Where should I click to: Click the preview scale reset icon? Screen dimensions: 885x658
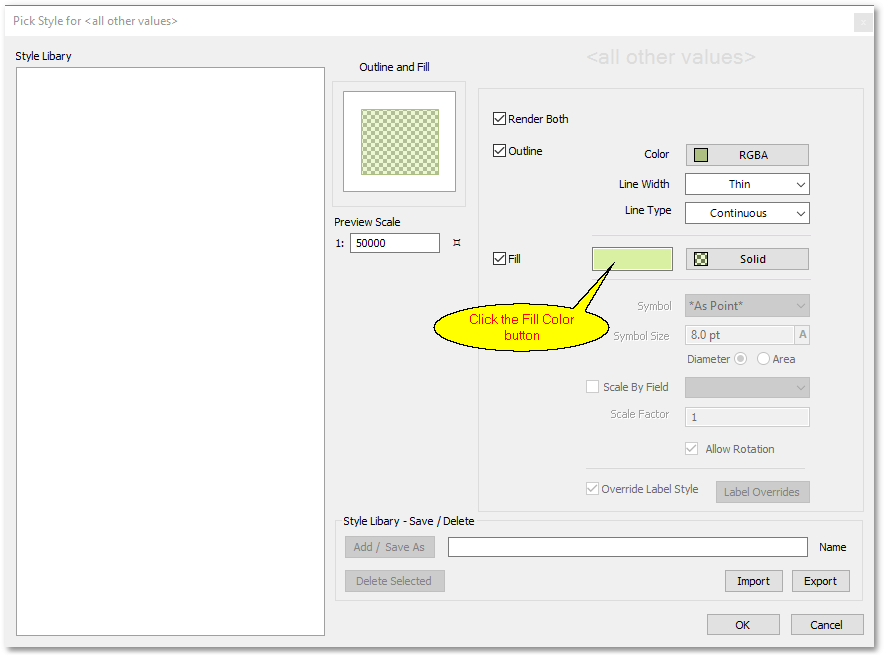(x=457, y=243)
